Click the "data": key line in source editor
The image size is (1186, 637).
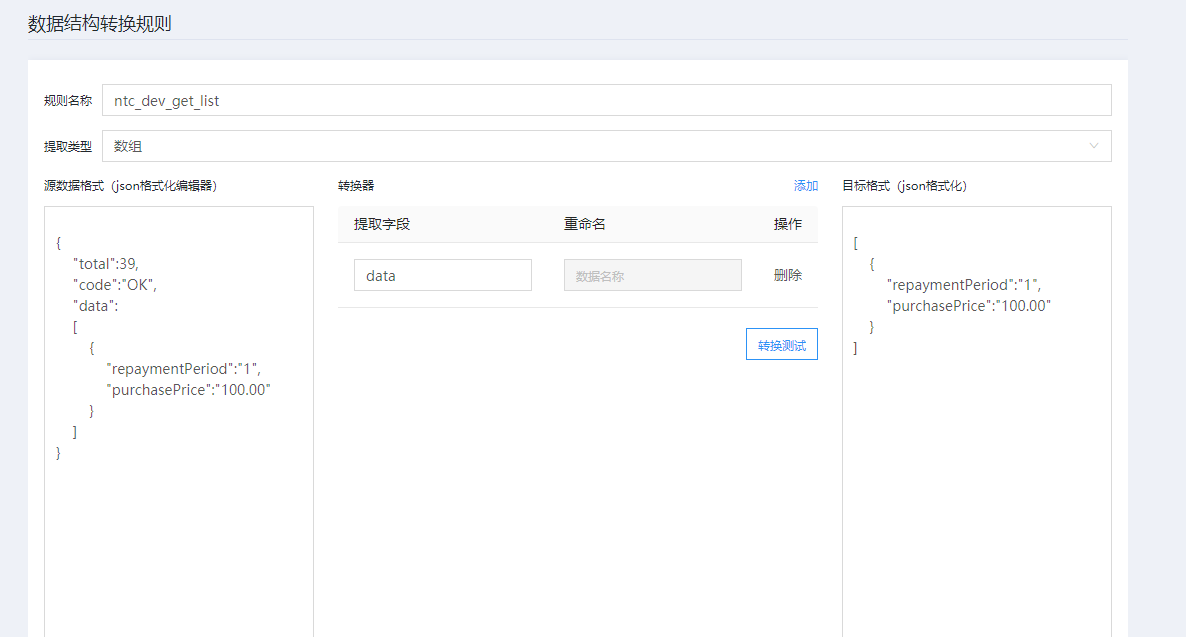[96, 306]
